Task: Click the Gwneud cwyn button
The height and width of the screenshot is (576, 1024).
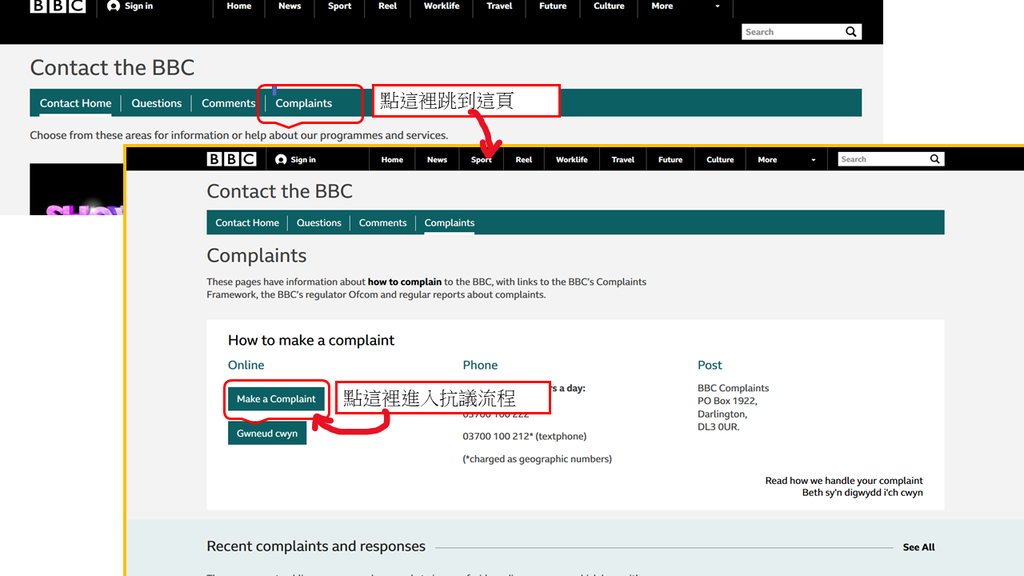Action: tap(267, 433)
